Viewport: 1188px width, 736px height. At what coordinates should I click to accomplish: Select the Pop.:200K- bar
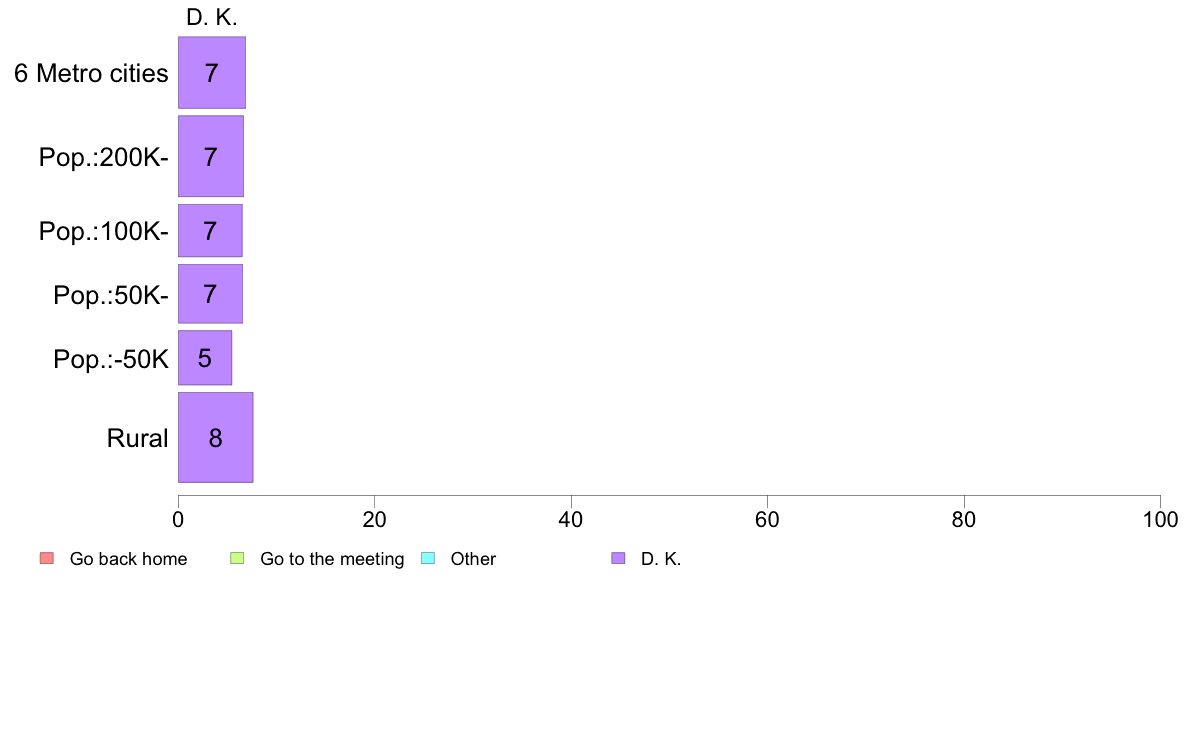click(211, 156)
